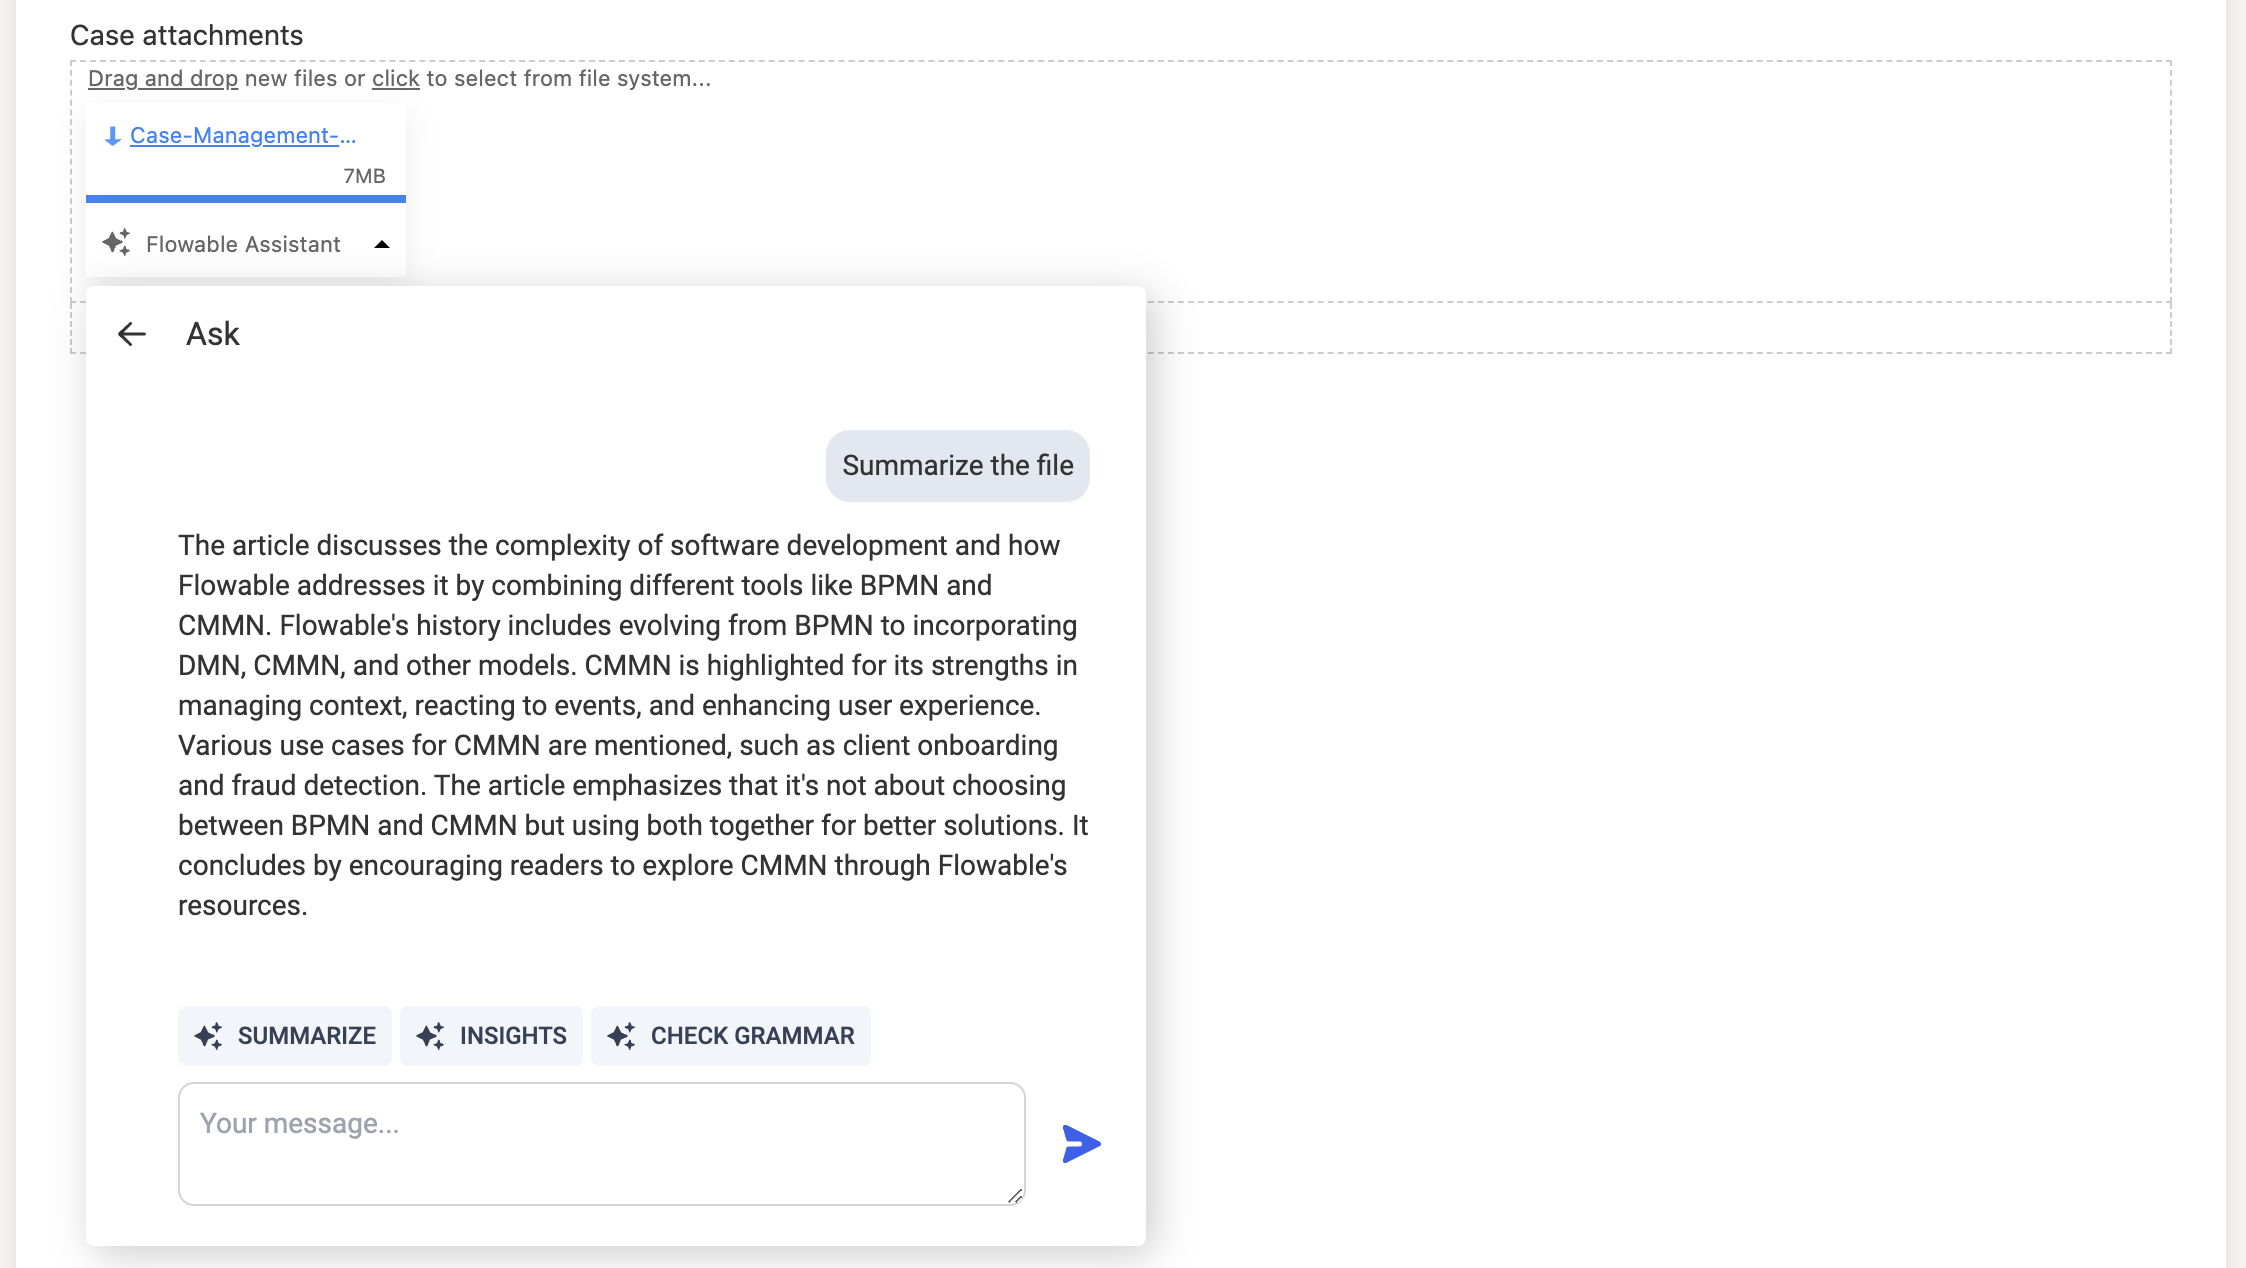Image resolution: width=2246 pixels, height=1268 pixels.
Task: Open the Case-Management attachment link
Action: pos(243,136)
